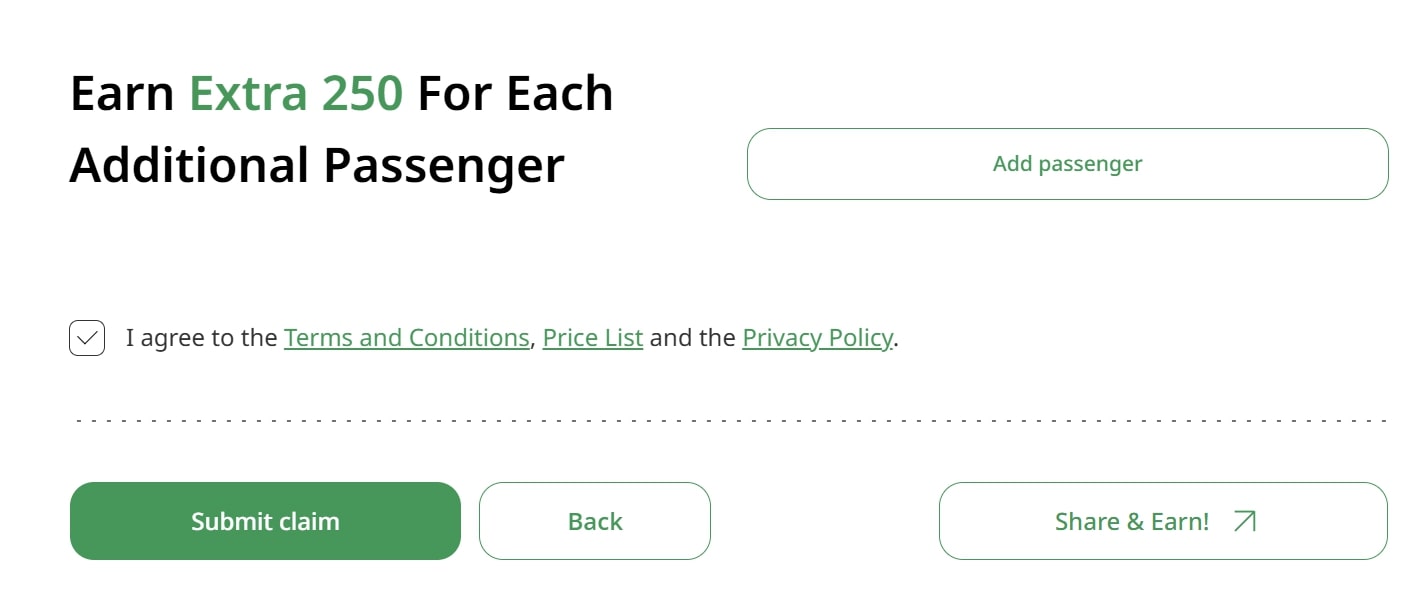The image size is (1427, 603).
Task: Go back using the Back button
Action: (x=595, y=521)
